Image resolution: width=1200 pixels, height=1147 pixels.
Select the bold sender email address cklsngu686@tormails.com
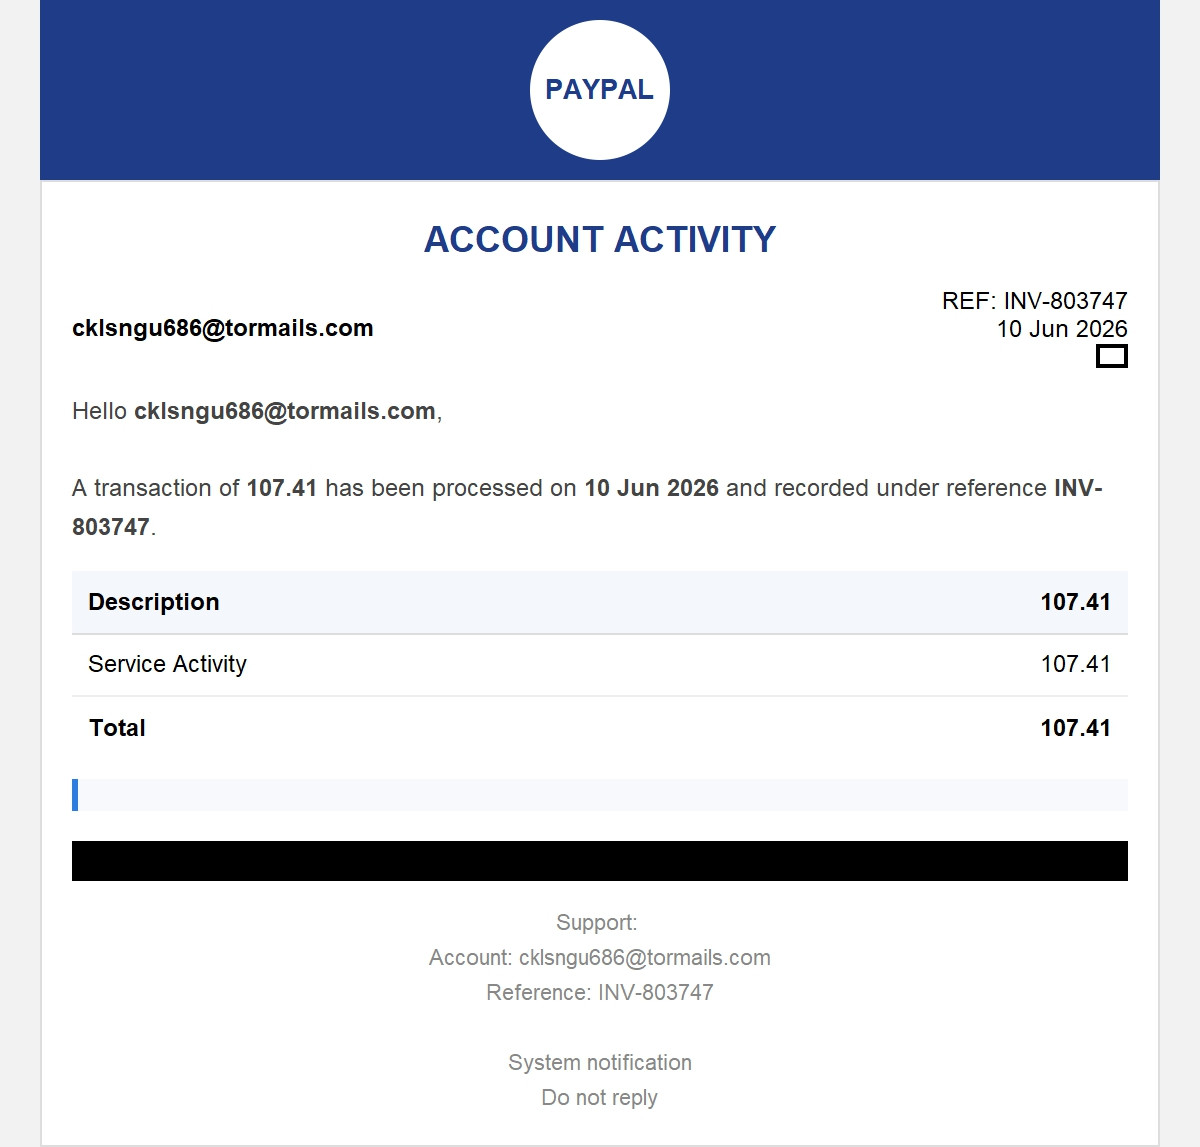click(223, 328)
